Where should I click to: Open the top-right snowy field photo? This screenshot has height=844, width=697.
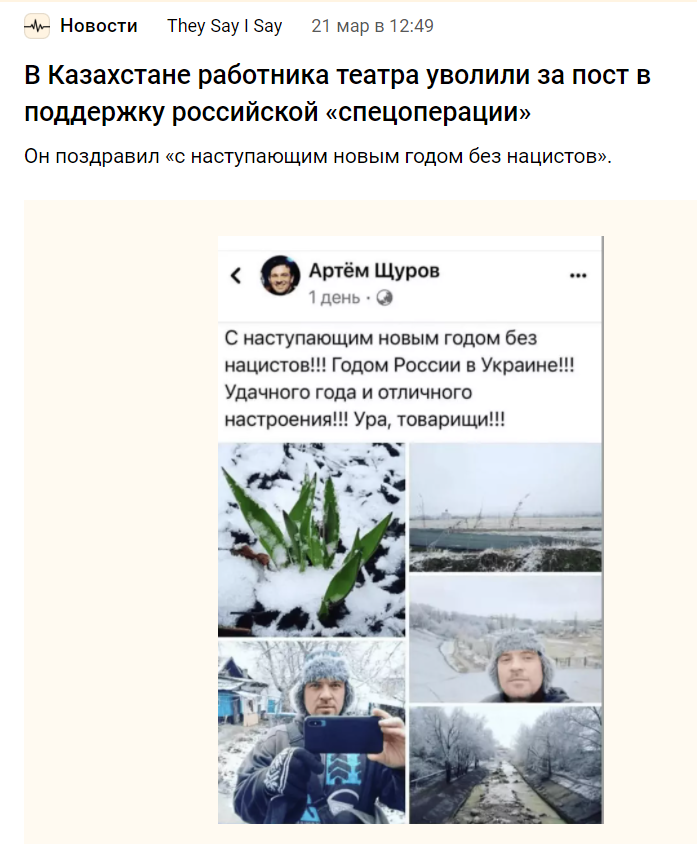coord(505,506)
